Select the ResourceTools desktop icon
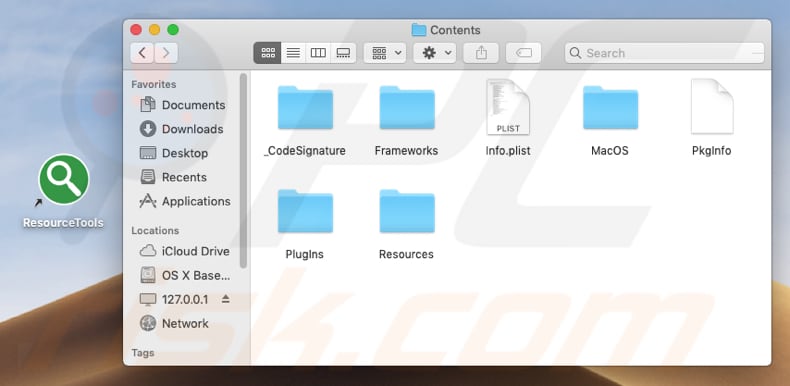 (64, 180)
